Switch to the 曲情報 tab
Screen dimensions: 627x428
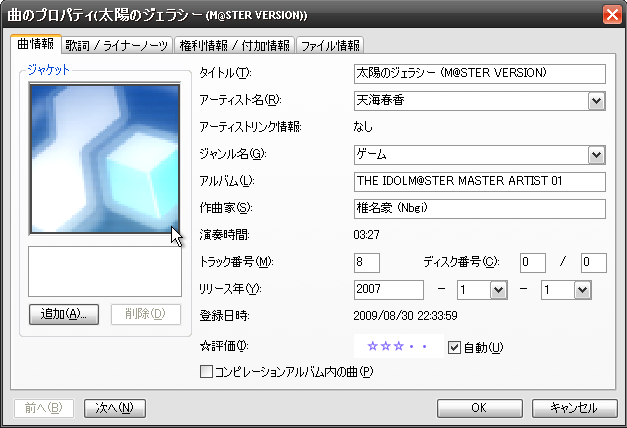pyautogui.click(x=36, y=44)
